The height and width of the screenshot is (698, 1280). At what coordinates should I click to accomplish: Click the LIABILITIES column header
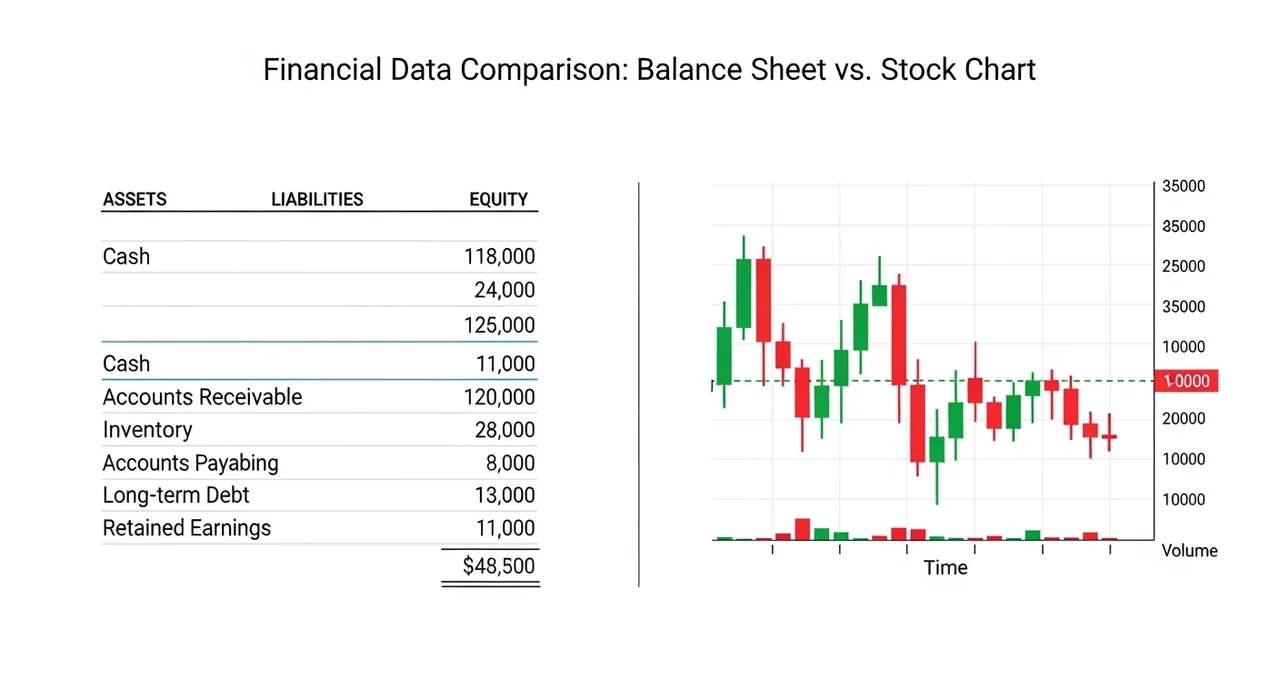(x=317, y=199)
